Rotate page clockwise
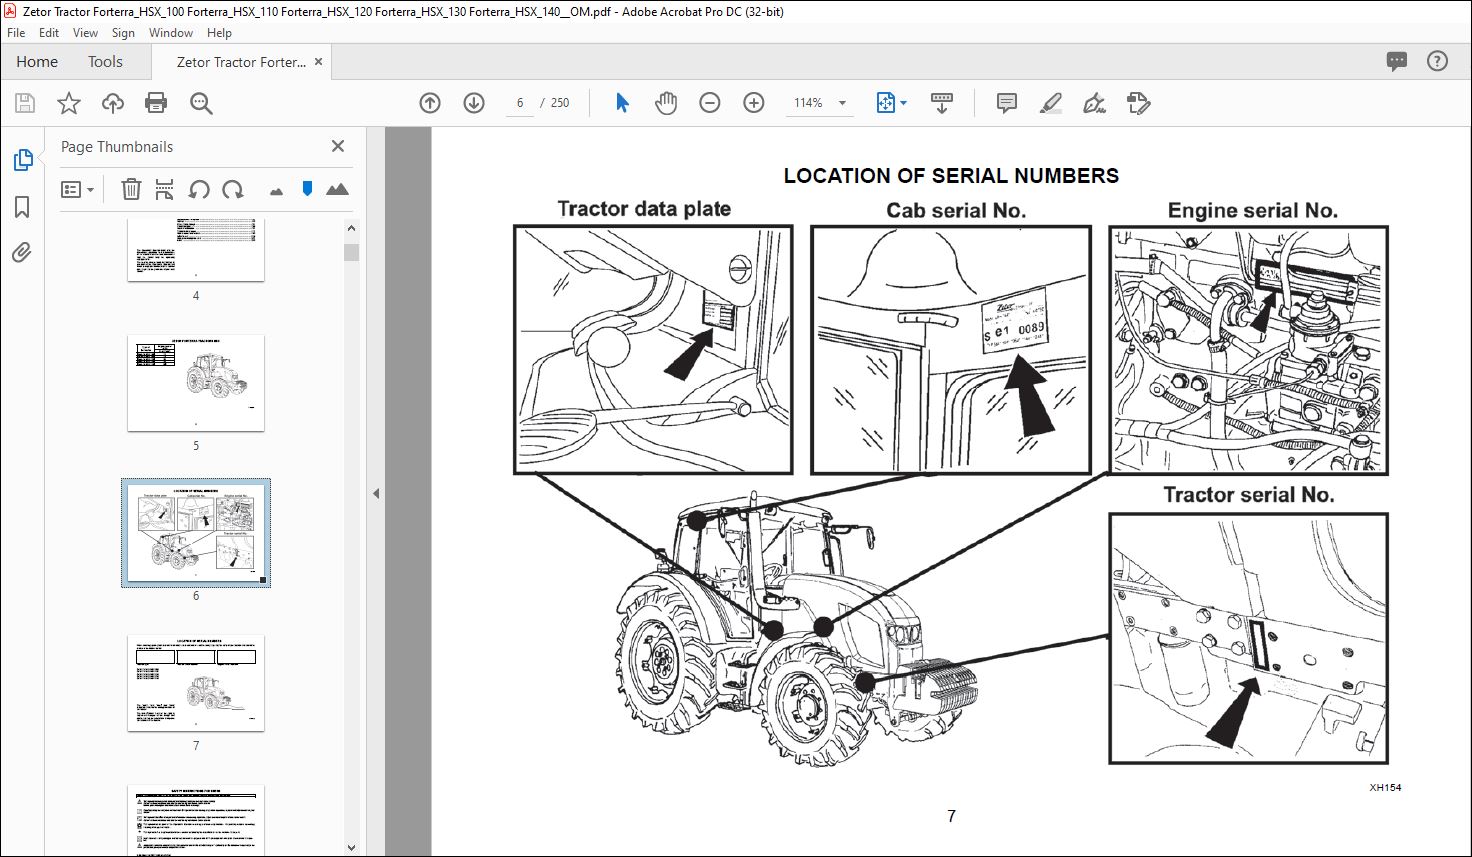The image size is (1472, 857). point(233,189)
